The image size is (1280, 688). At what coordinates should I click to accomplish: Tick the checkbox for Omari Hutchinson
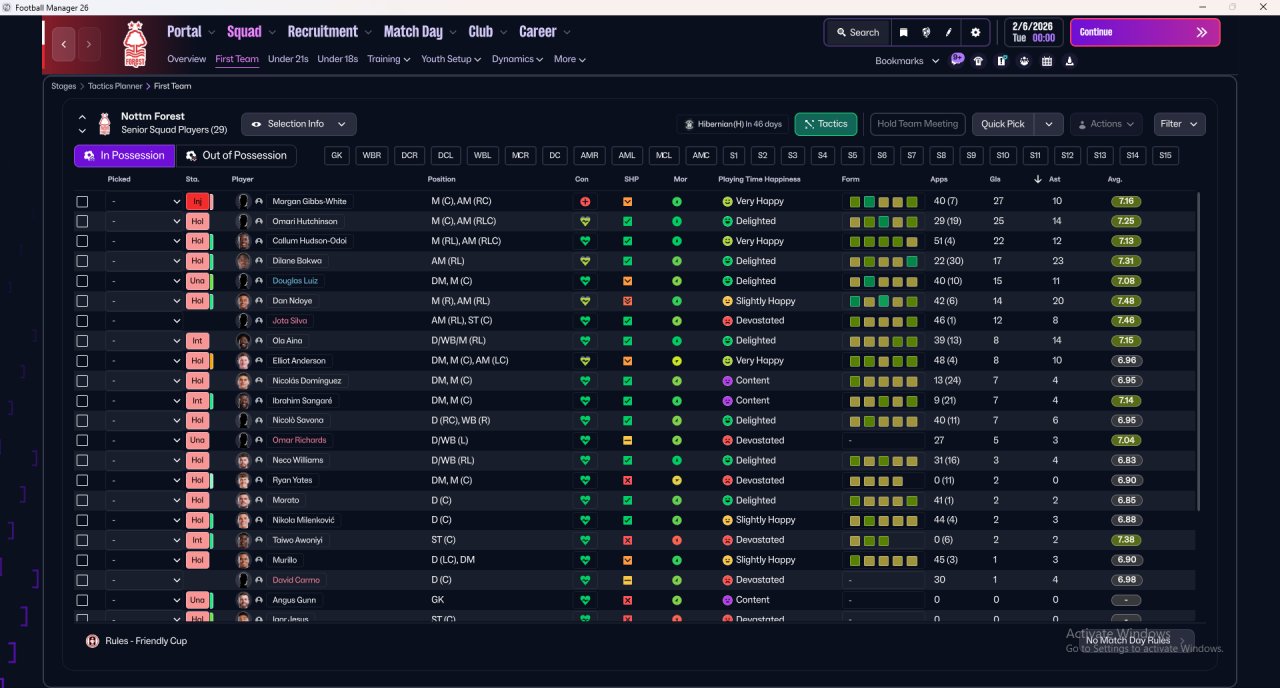click(x=82, y=221)
